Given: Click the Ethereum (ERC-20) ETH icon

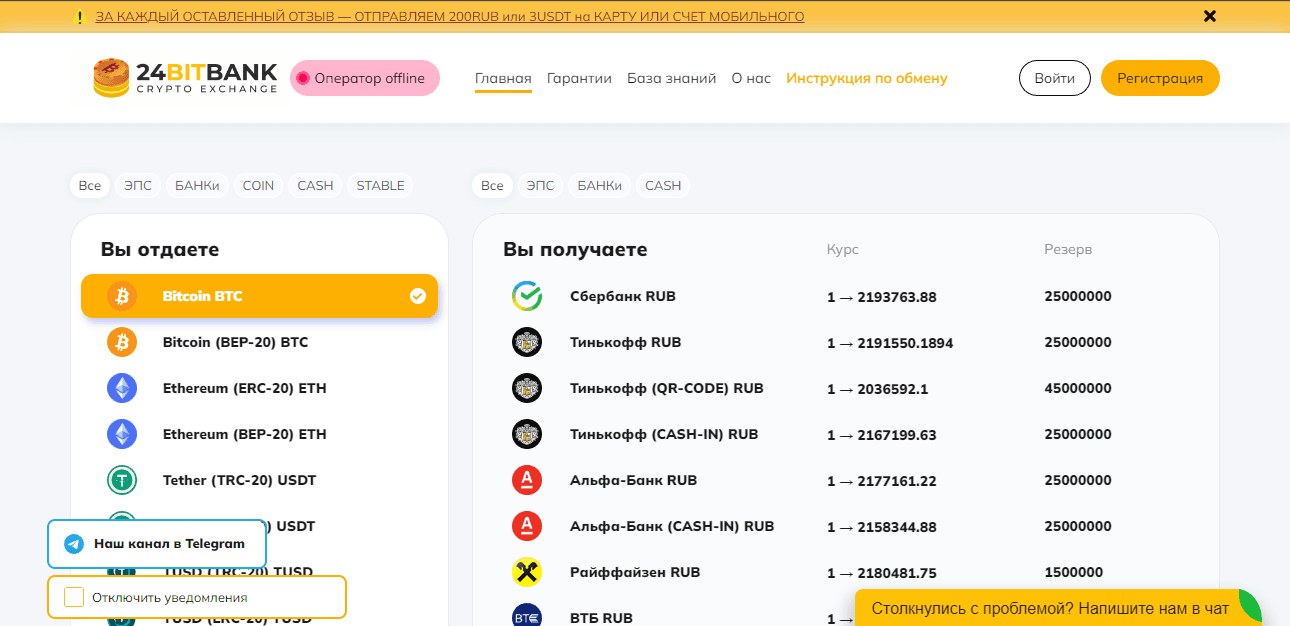Looking at the screenshot, I should 122,388.
